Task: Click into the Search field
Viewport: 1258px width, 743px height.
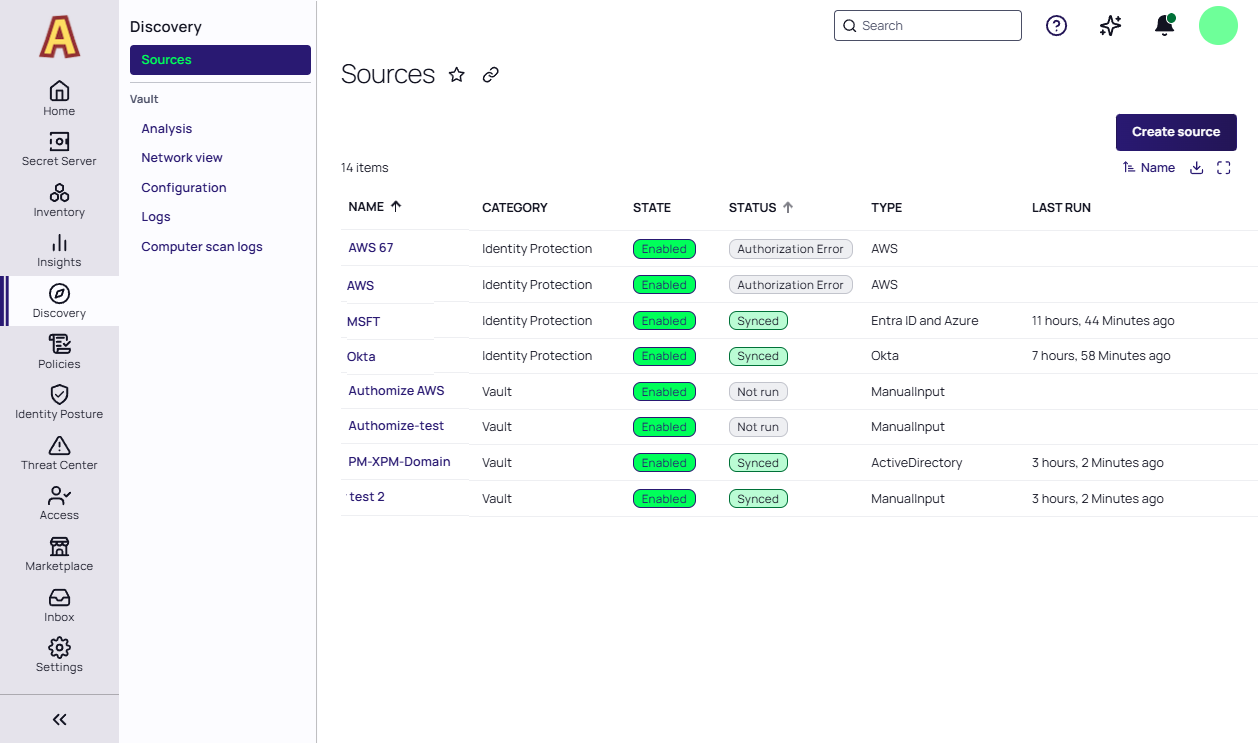Action: [936, 26]
